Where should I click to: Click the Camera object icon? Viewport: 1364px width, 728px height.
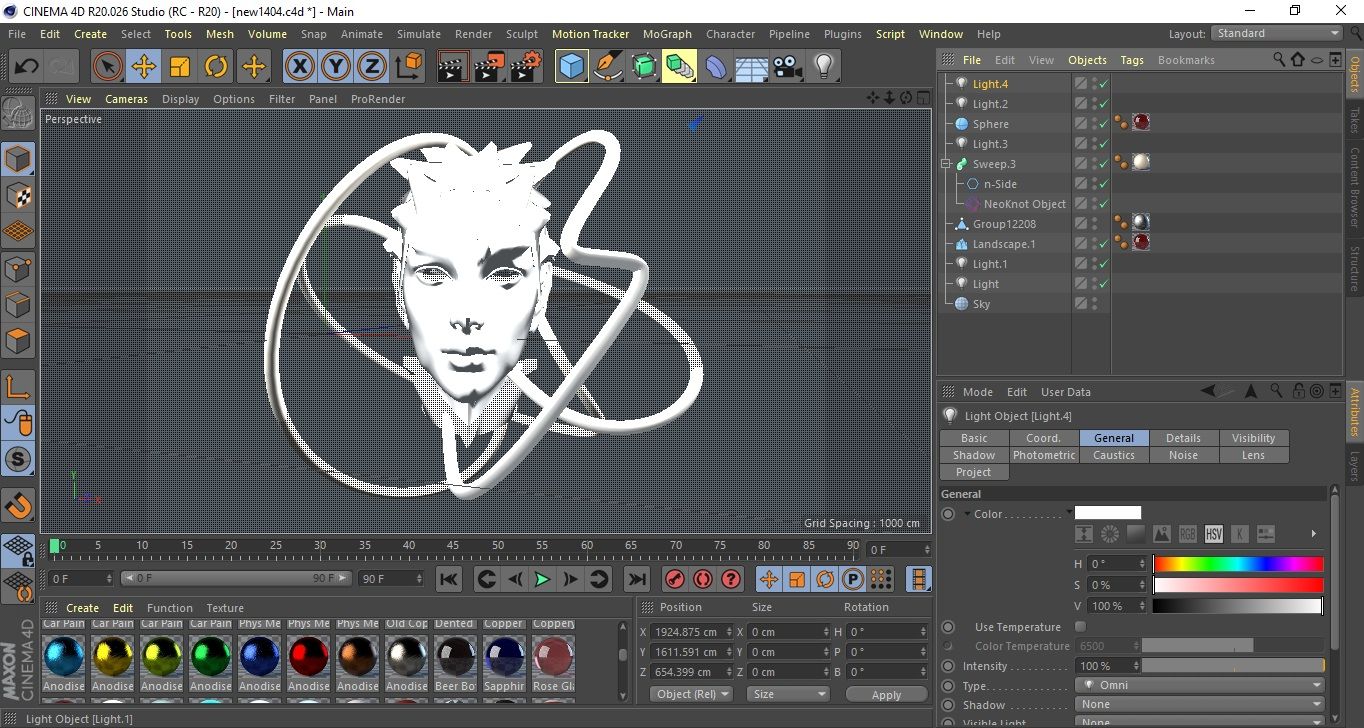[x=787, y=67]
